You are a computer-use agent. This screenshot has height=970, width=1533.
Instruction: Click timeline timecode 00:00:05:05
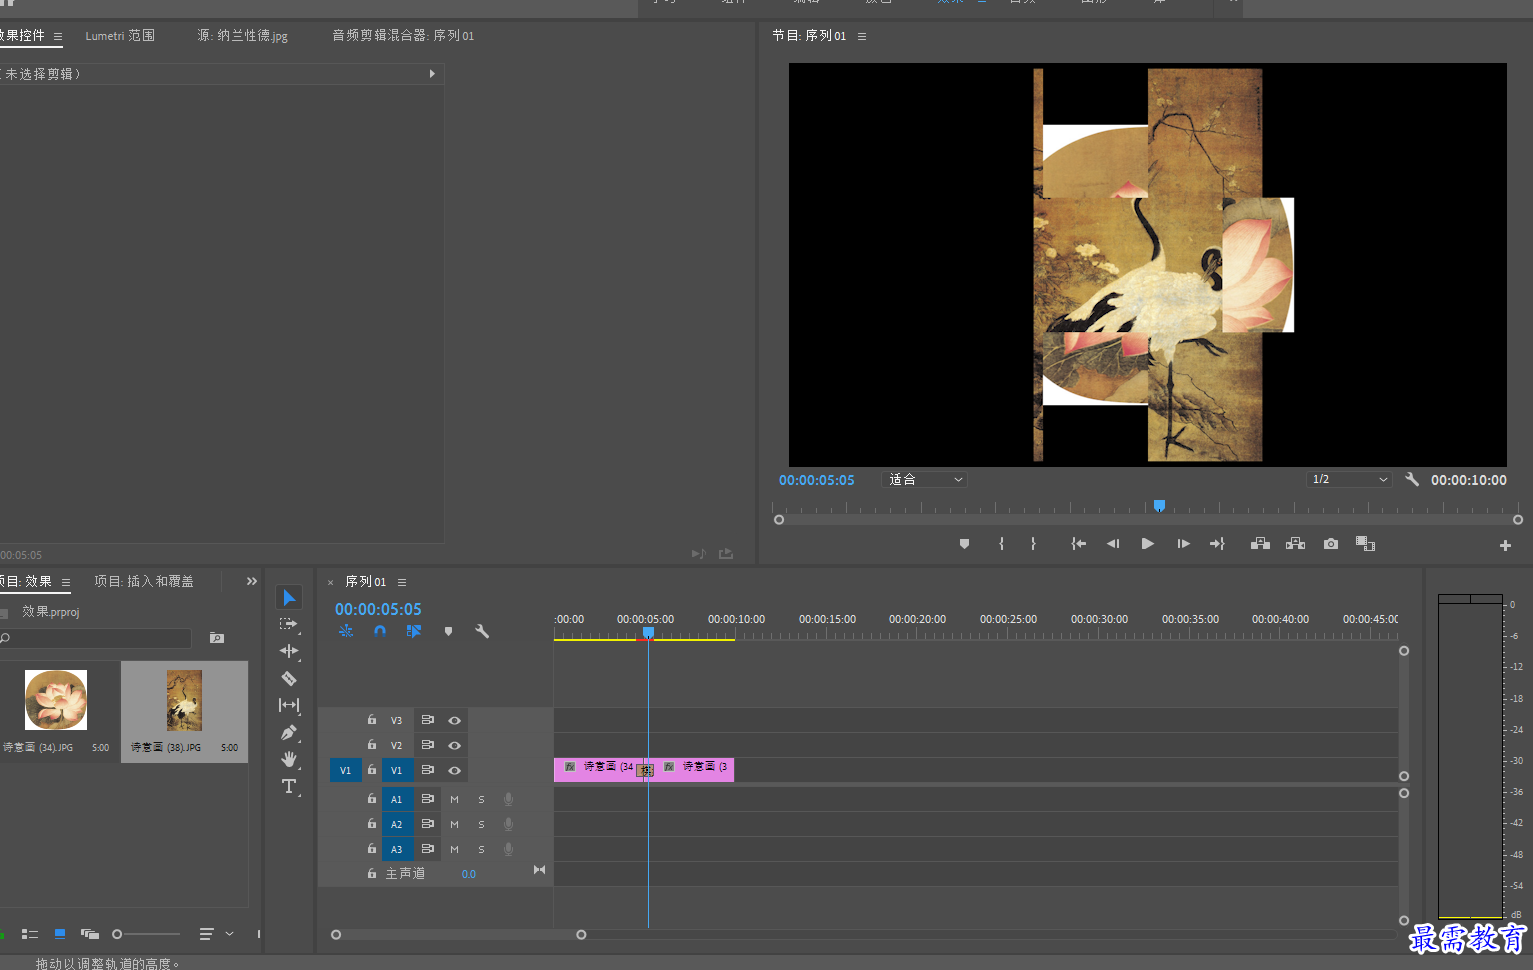378,609
